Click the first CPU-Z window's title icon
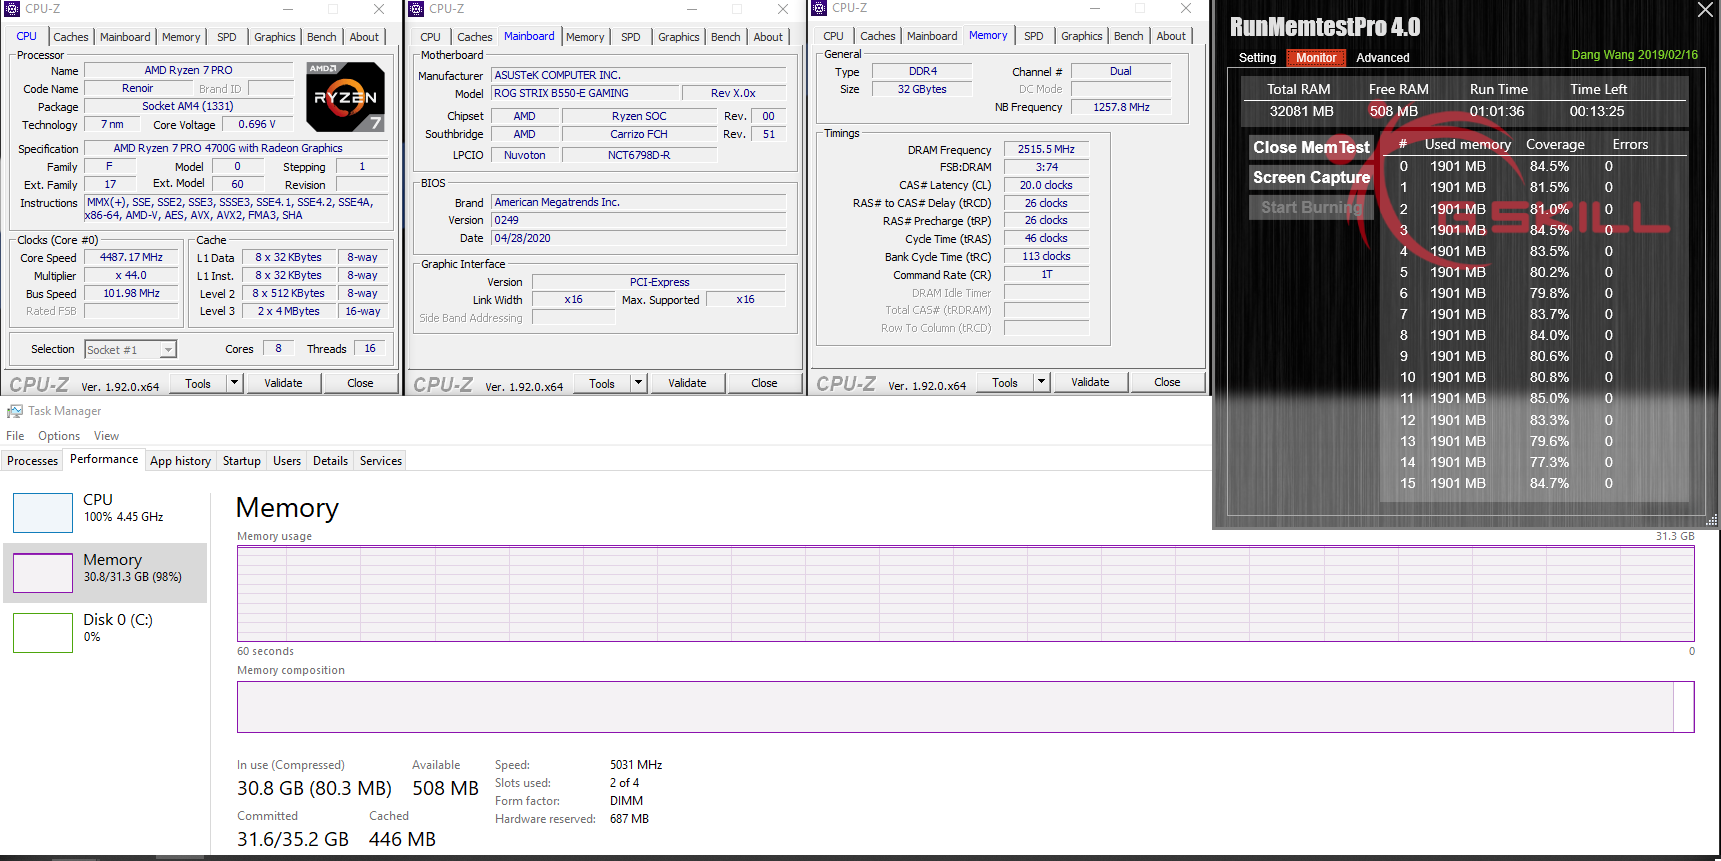Image resolution: width=1721 pixels, height=861 pixels. (12, 9)
